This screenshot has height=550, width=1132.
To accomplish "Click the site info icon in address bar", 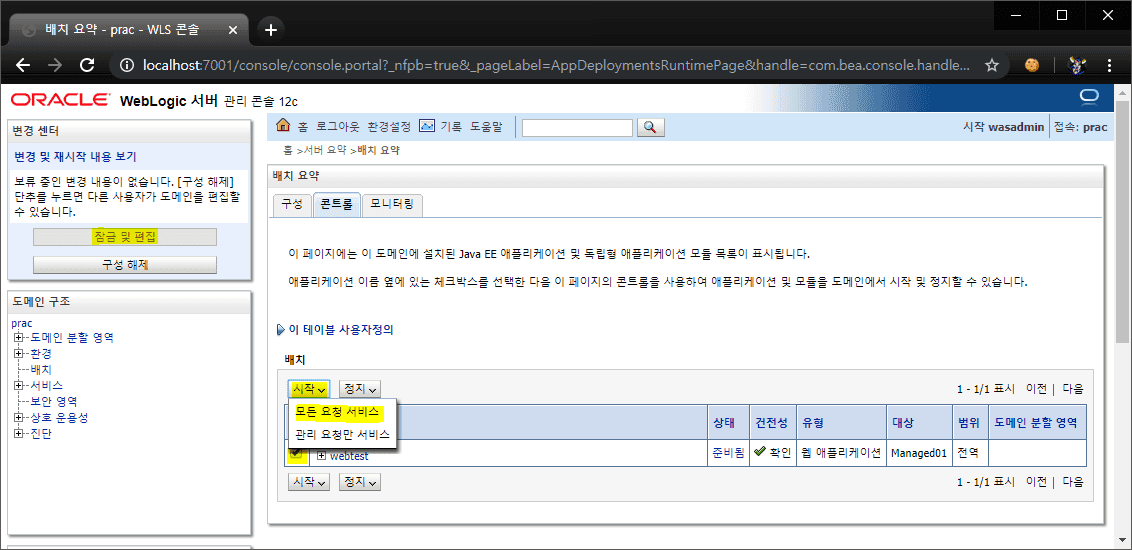I will pos(127,65).
